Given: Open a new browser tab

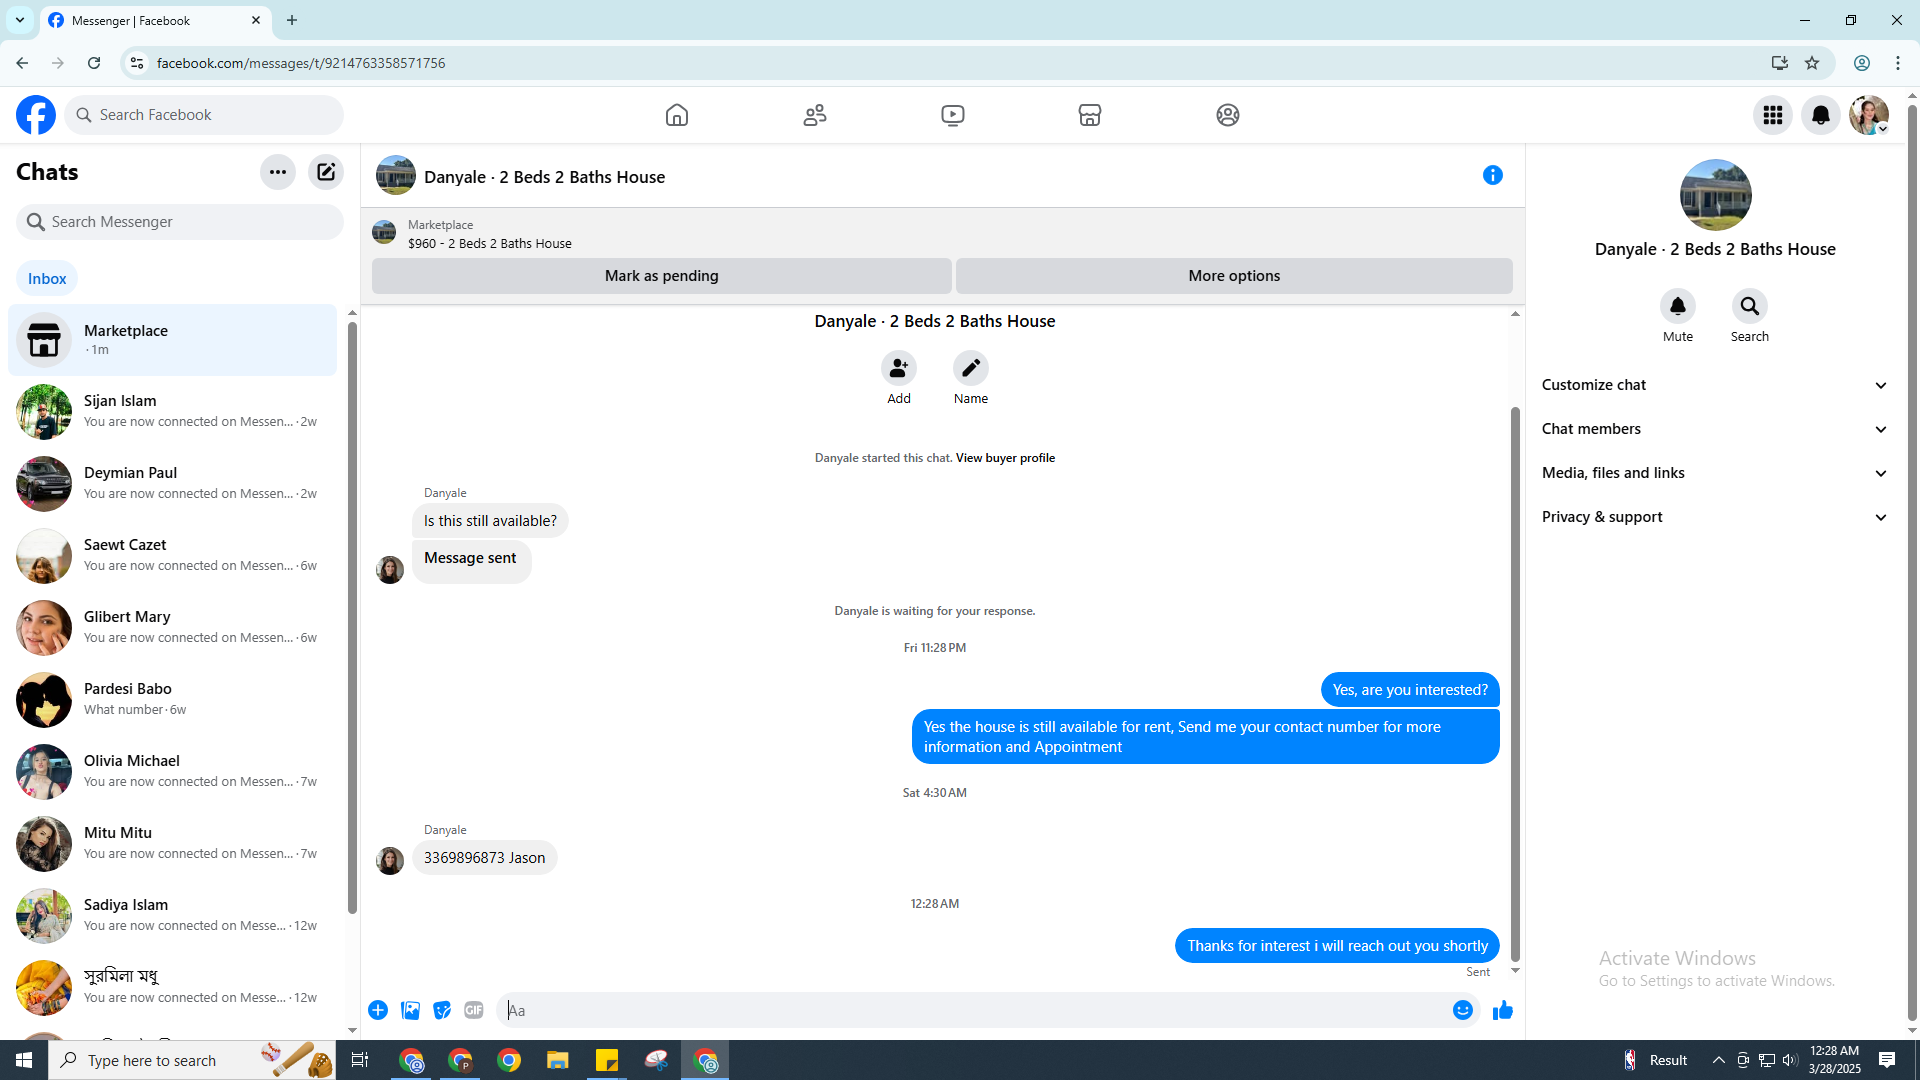Looking at the screenshot, I should click(292, 20).
